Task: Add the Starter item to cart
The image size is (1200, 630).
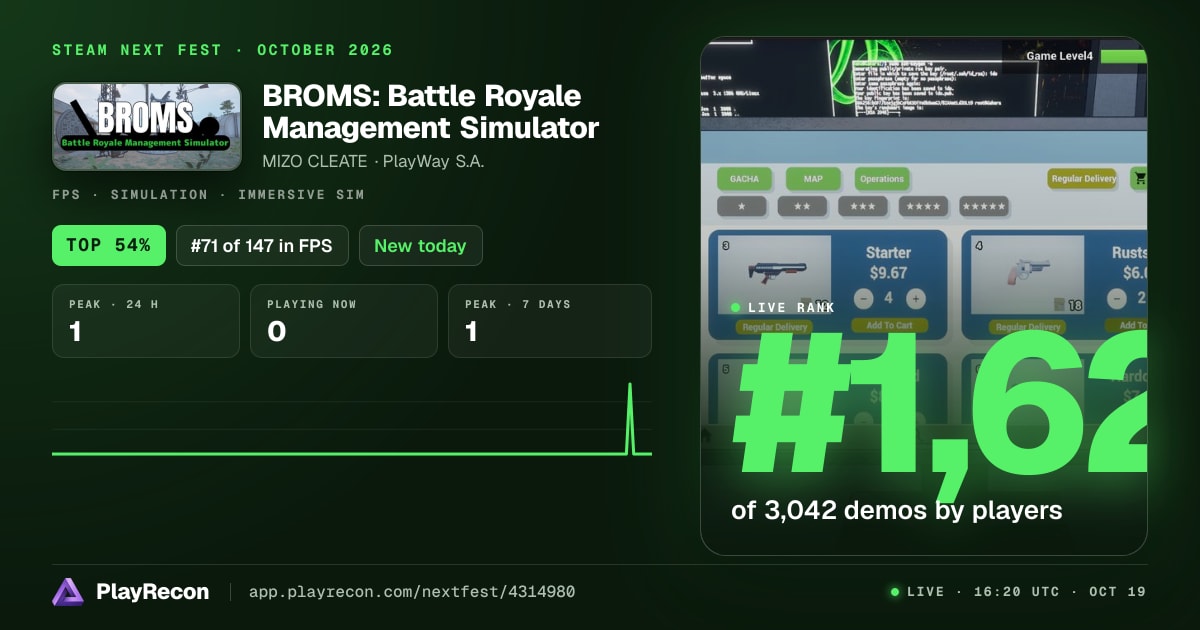Action: click(889, 325)
